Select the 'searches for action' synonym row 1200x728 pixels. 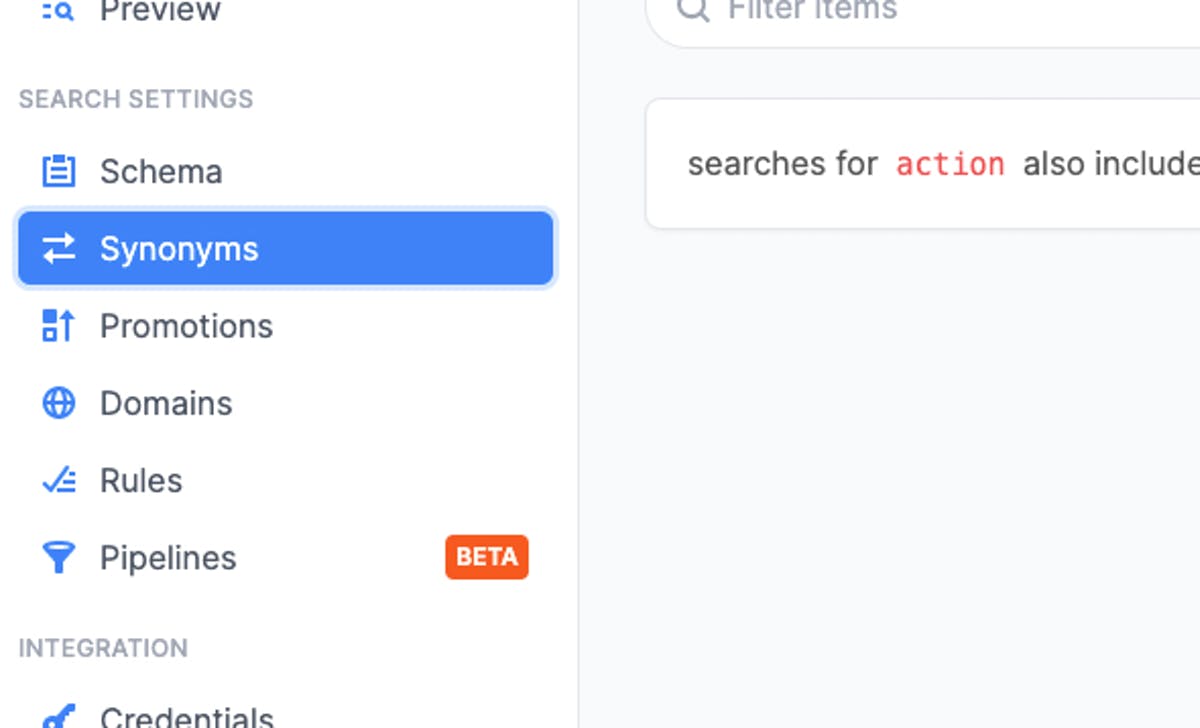tap(922, 164)
